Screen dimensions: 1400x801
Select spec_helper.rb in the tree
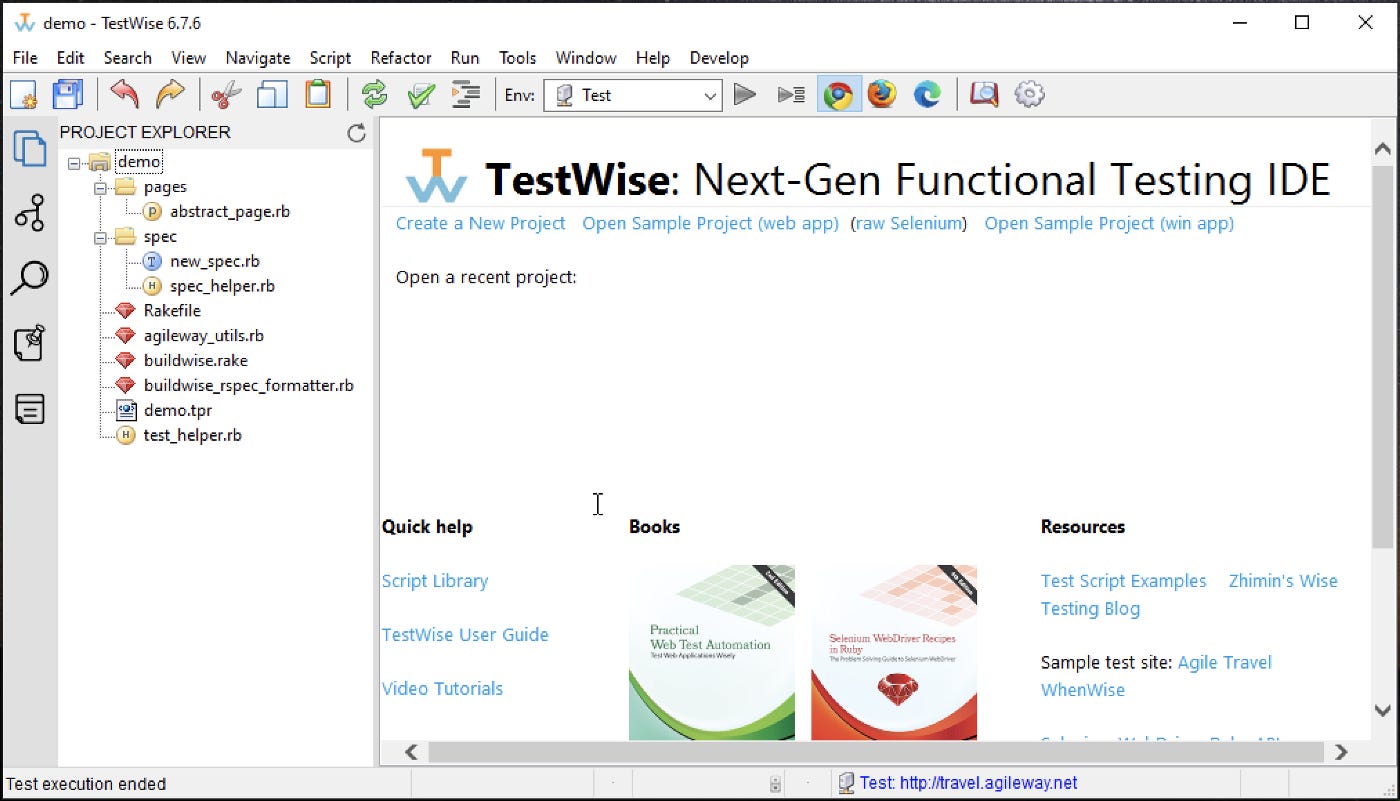point(222,286)
